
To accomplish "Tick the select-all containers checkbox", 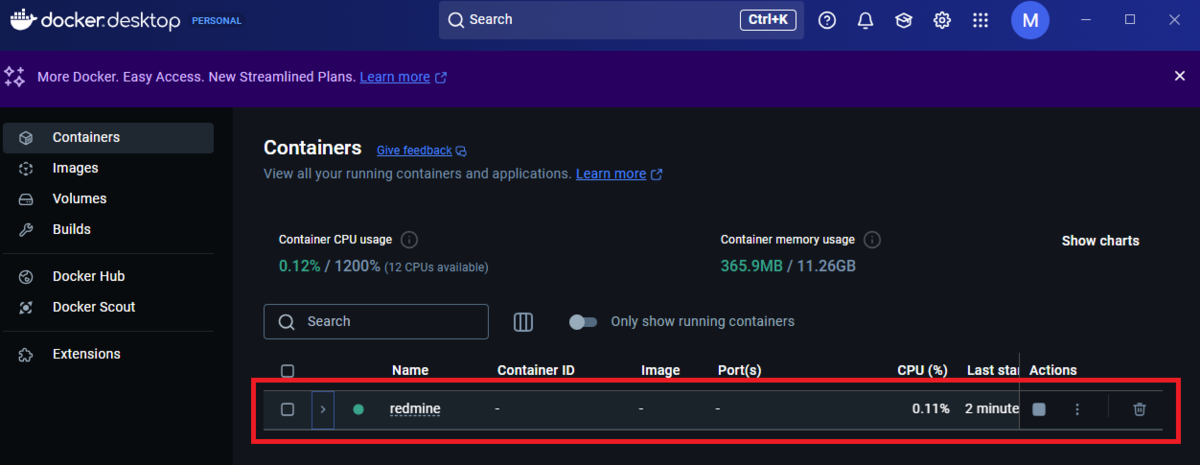I will coord(288,371).
